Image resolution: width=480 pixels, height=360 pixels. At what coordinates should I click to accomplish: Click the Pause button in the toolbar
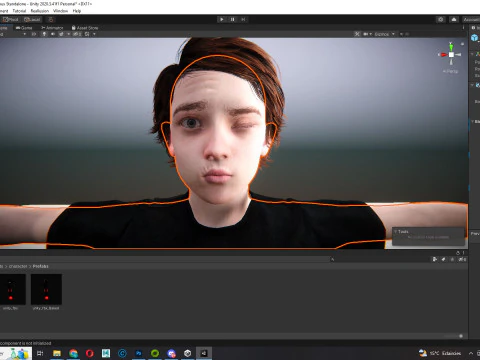coord(232,19)
